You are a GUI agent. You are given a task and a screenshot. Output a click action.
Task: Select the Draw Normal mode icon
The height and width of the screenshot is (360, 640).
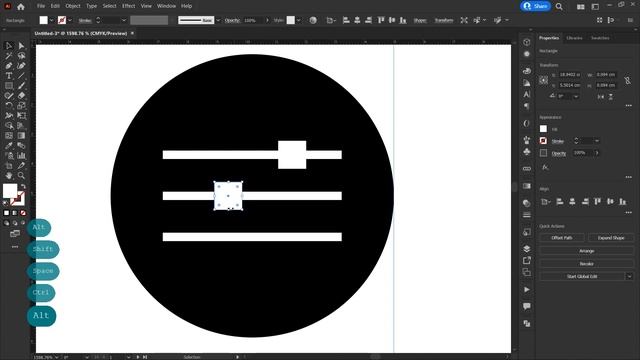pos(6,223)
